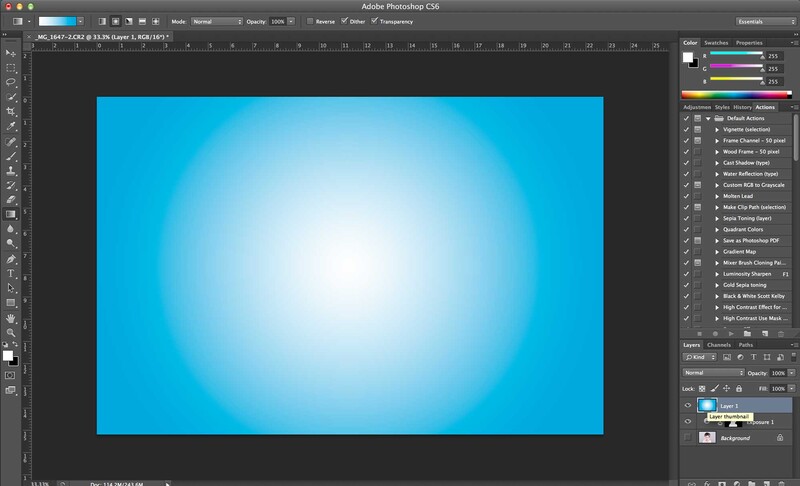Open the Essentials workspace dropdown
Image resolution: width=800 pixels, height=486 pixels.
(765, 21)
